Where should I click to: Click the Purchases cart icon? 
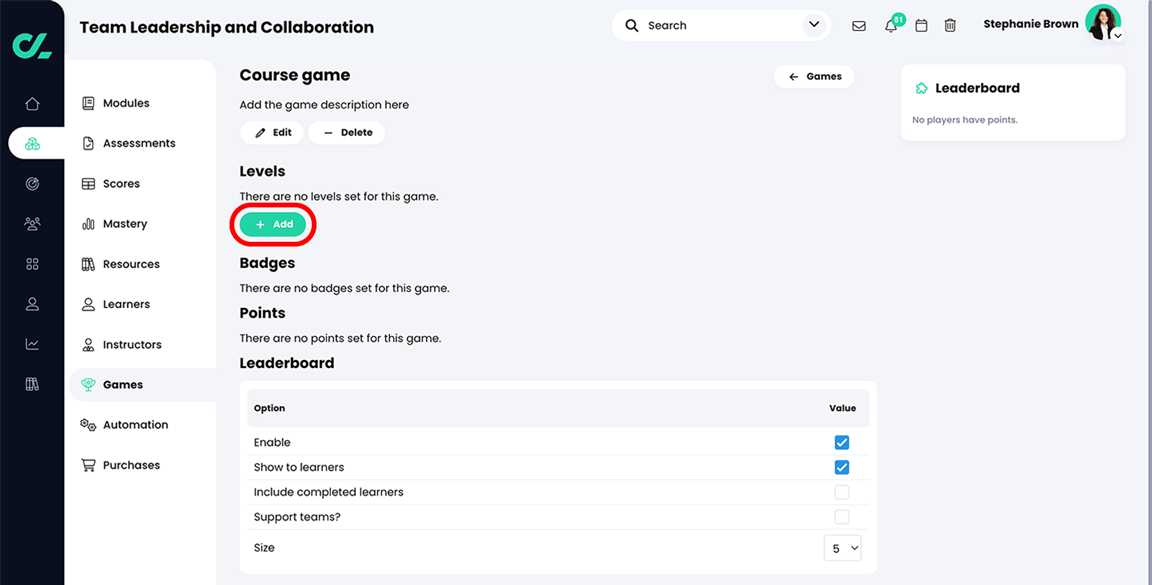[88, 465]
